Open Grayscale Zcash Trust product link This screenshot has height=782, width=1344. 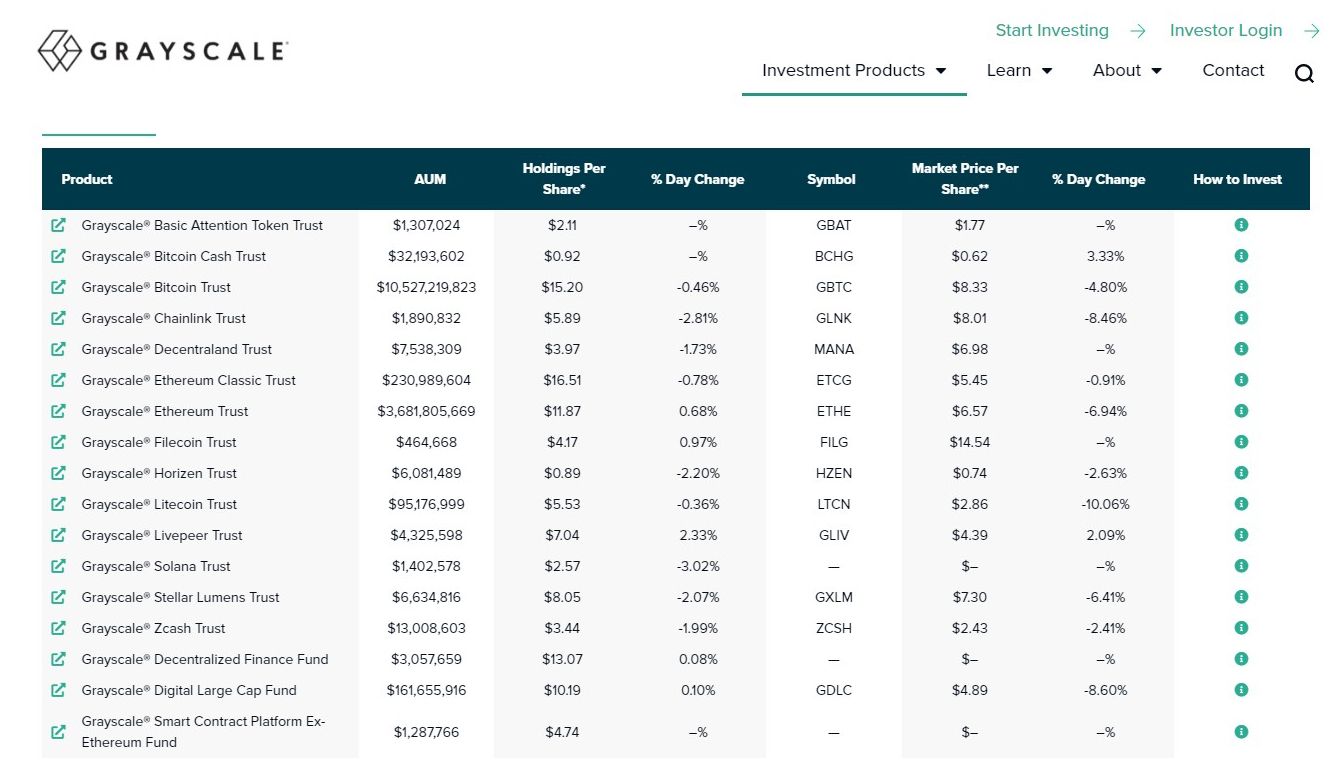click(153, 628)
